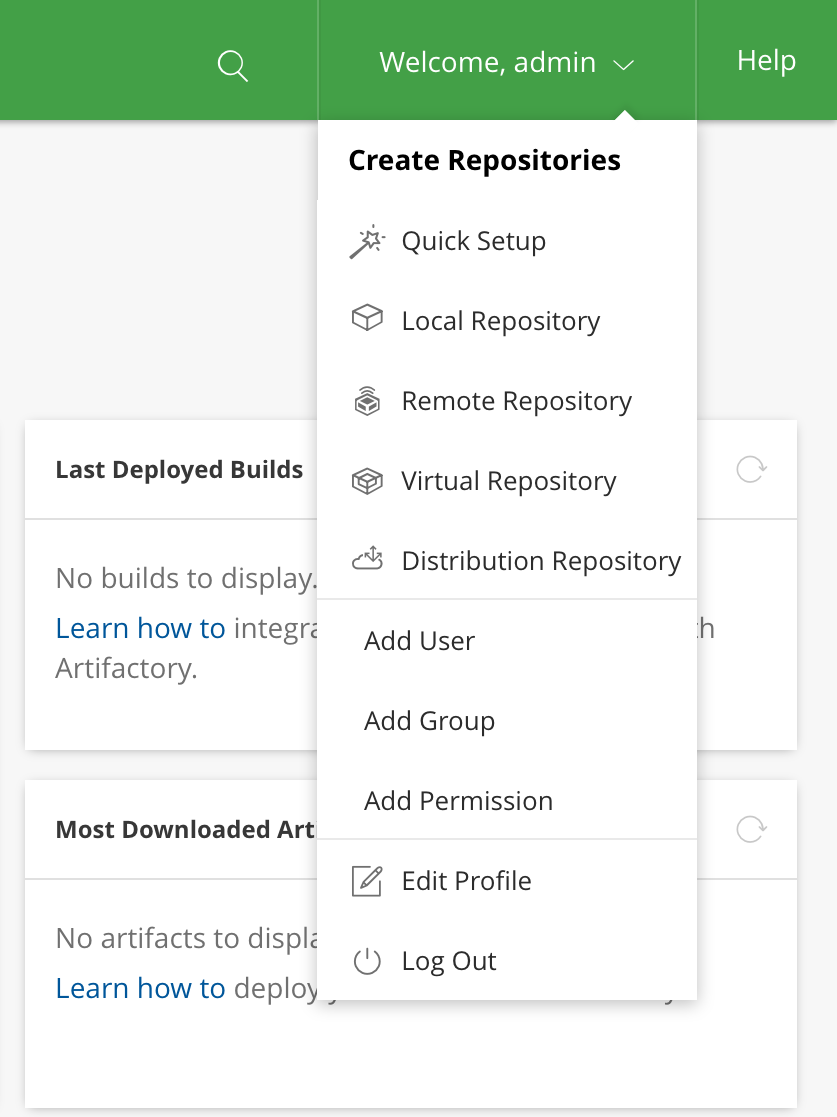The width and height of the screenshot is (837, 1117).
Task: Open Add Permission from the menu
Action: pos(457,800)
